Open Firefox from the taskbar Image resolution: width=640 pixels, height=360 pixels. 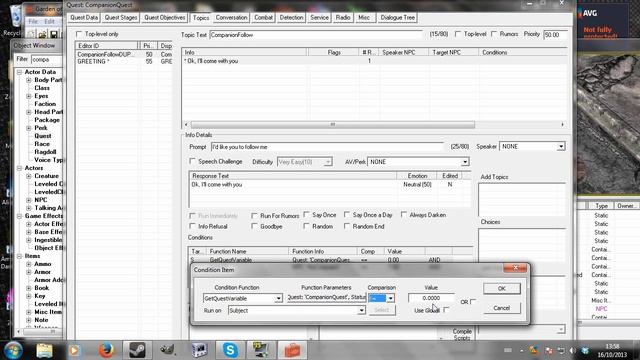[106, 350]
